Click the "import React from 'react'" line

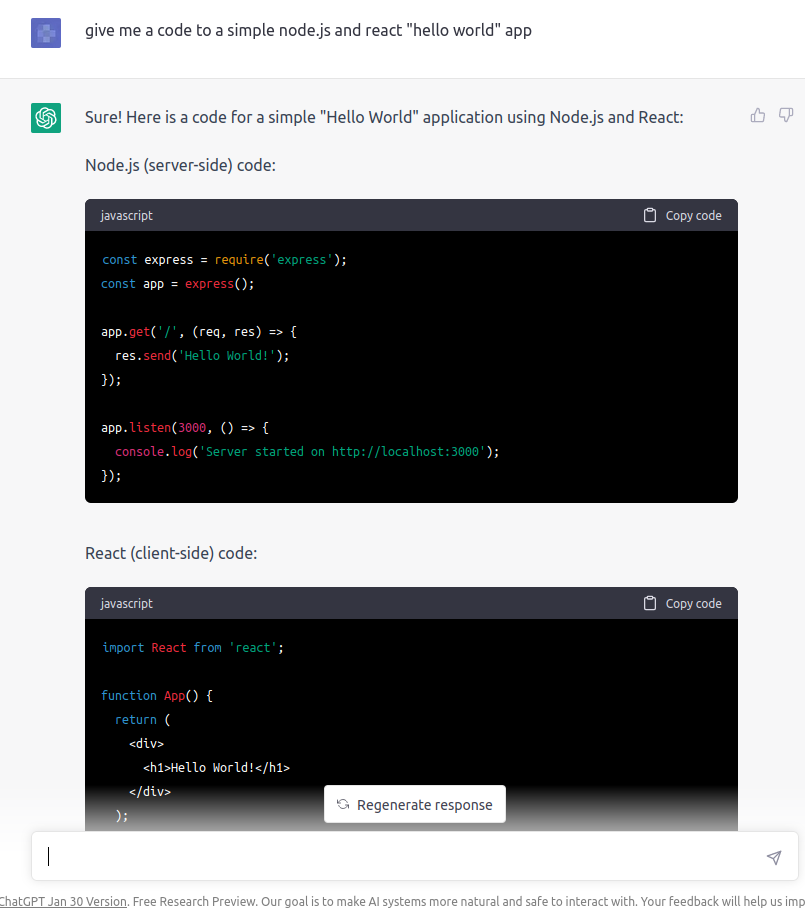[193, 648]
